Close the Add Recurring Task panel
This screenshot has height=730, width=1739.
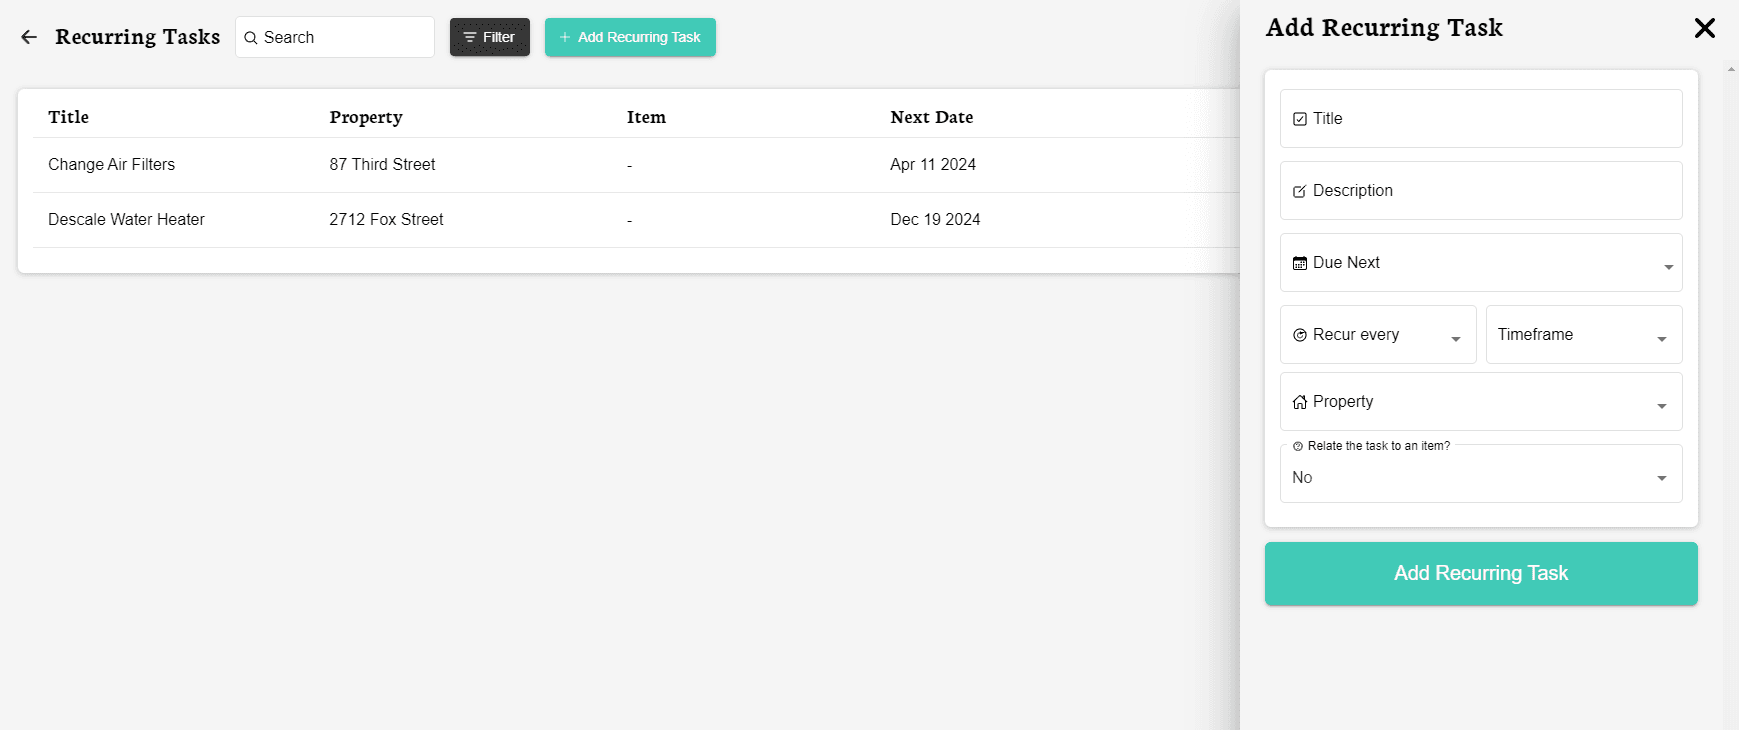1704,28
